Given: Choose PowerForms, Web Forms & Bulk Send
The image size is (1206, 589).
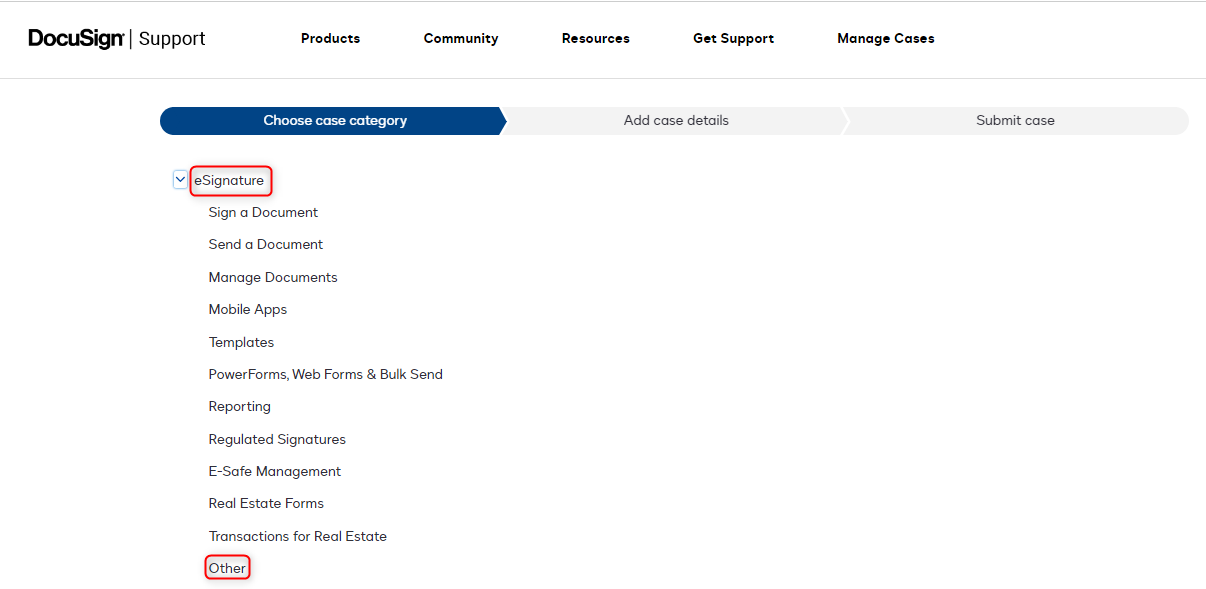Looking at the screenshot, I should pyautogui.click(x=325, y=375).
